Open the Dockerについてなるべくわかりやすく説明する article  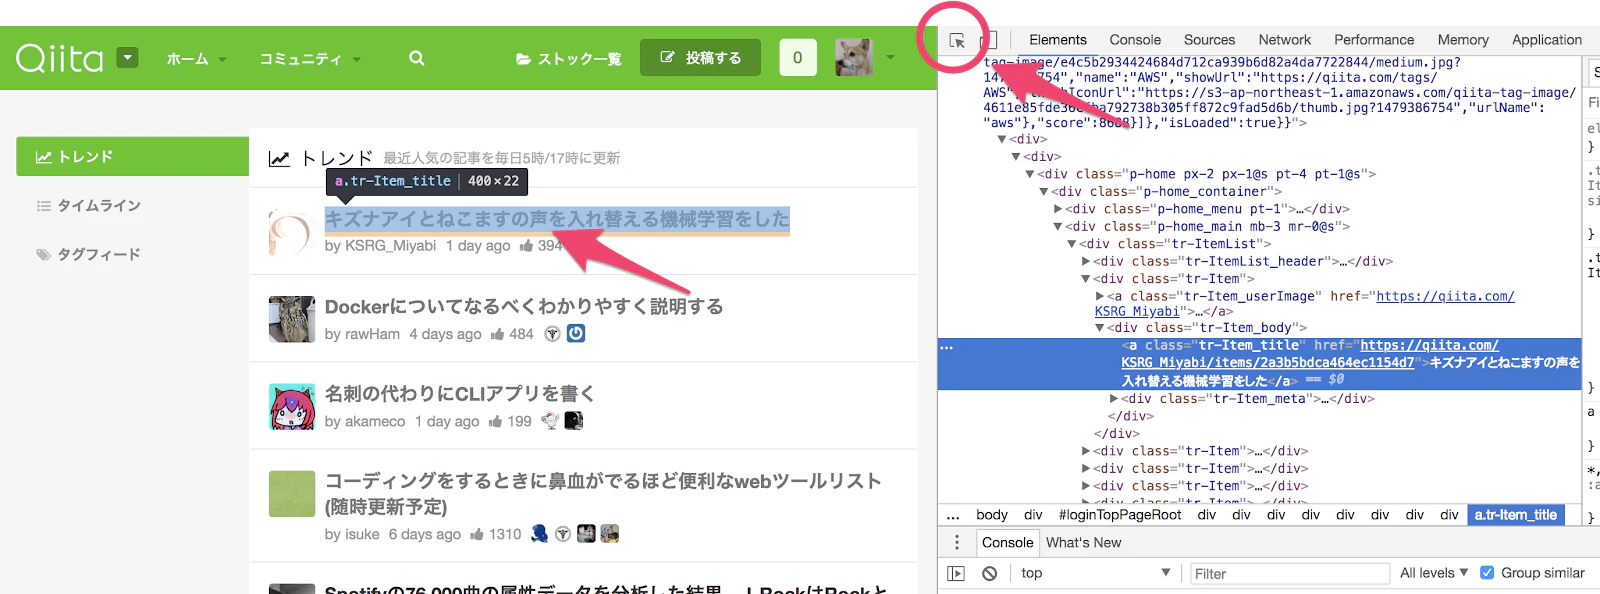[524, 306]
